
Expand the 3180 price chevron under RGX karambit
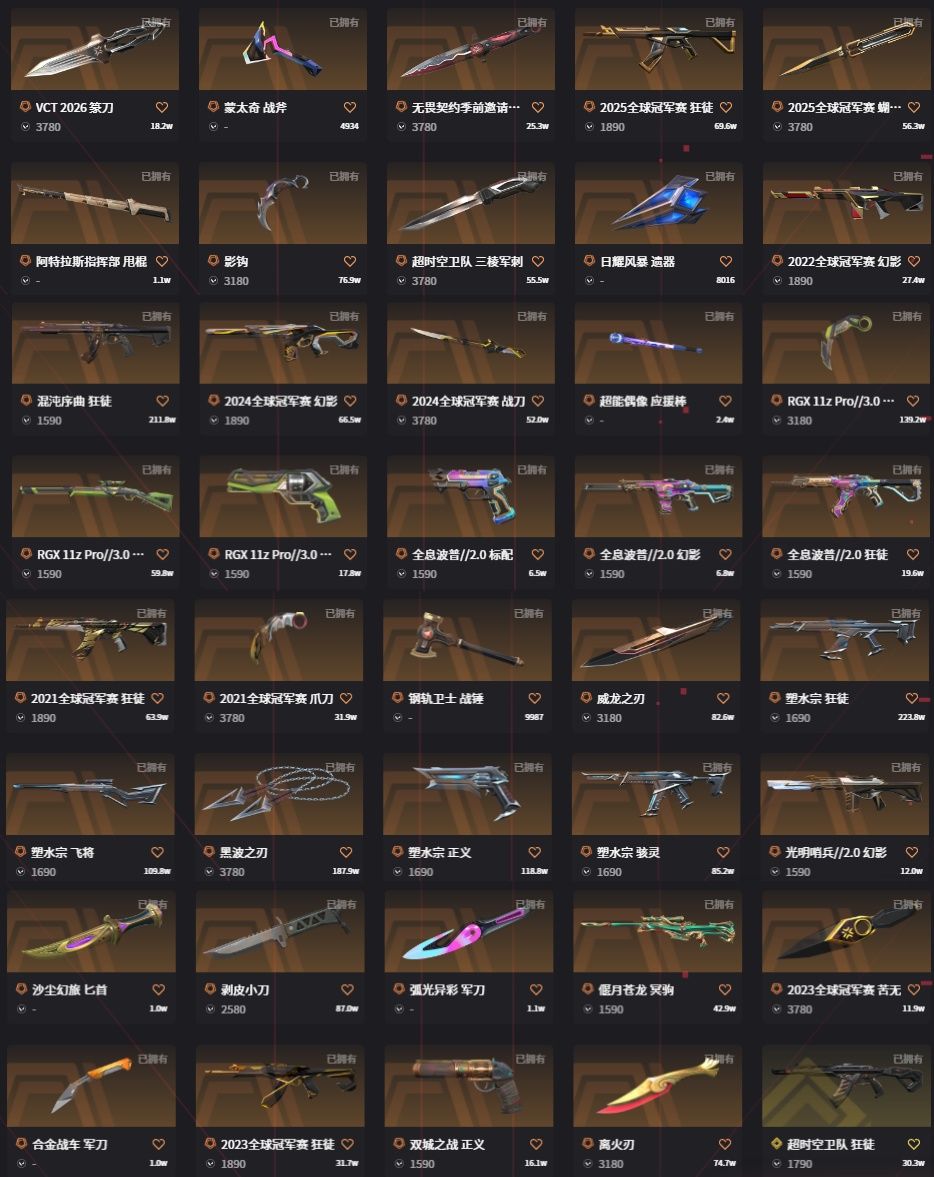point(776,420)
